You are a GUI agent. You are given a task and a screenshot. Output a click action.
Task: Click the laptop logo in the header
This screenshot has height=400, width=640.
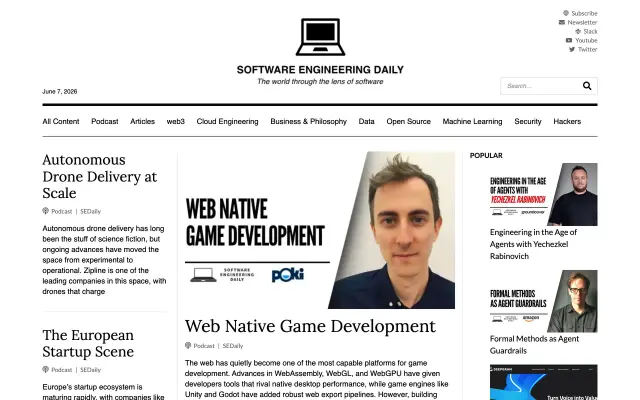pyautogui.click(x=320, y=37)
